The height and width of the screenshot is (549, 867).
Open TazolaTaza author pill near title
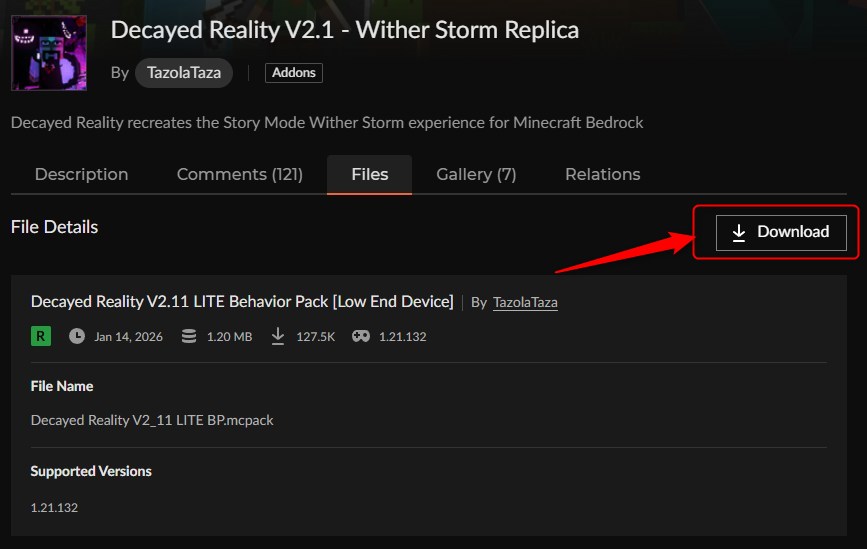184,72
